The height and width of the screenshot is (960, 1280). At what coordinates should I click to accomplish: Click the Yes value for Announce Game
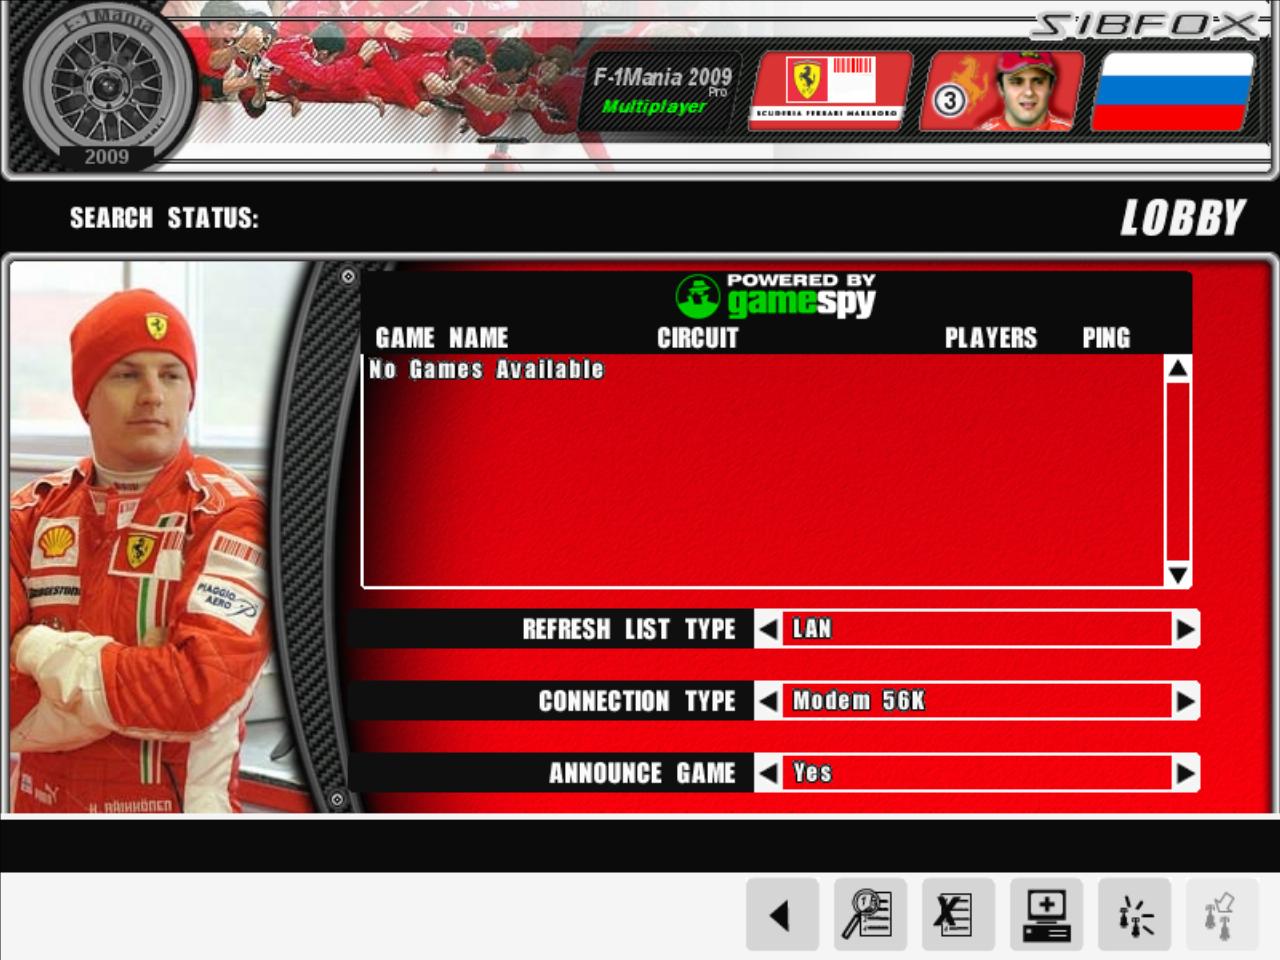point(977,773)
